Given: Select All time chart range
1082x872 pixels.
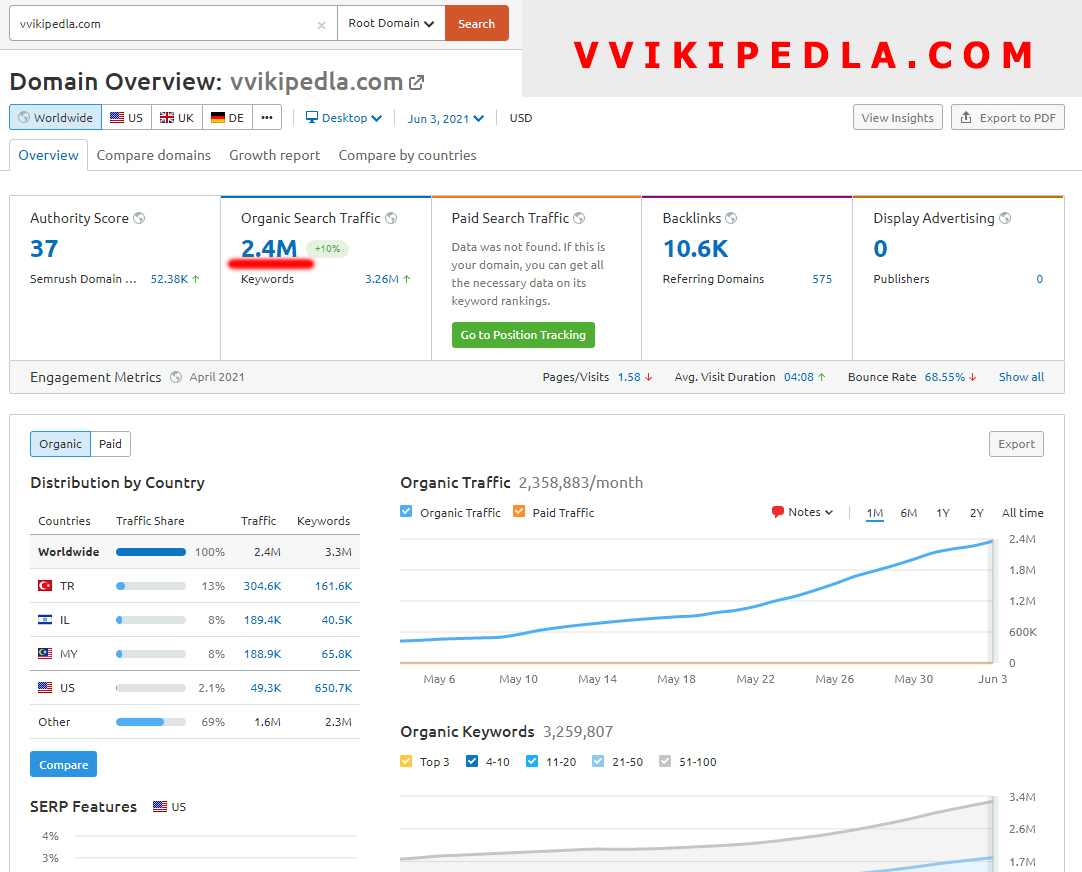Looking at the screenshot, I should pyautogui.click(x=1023, y=513).
